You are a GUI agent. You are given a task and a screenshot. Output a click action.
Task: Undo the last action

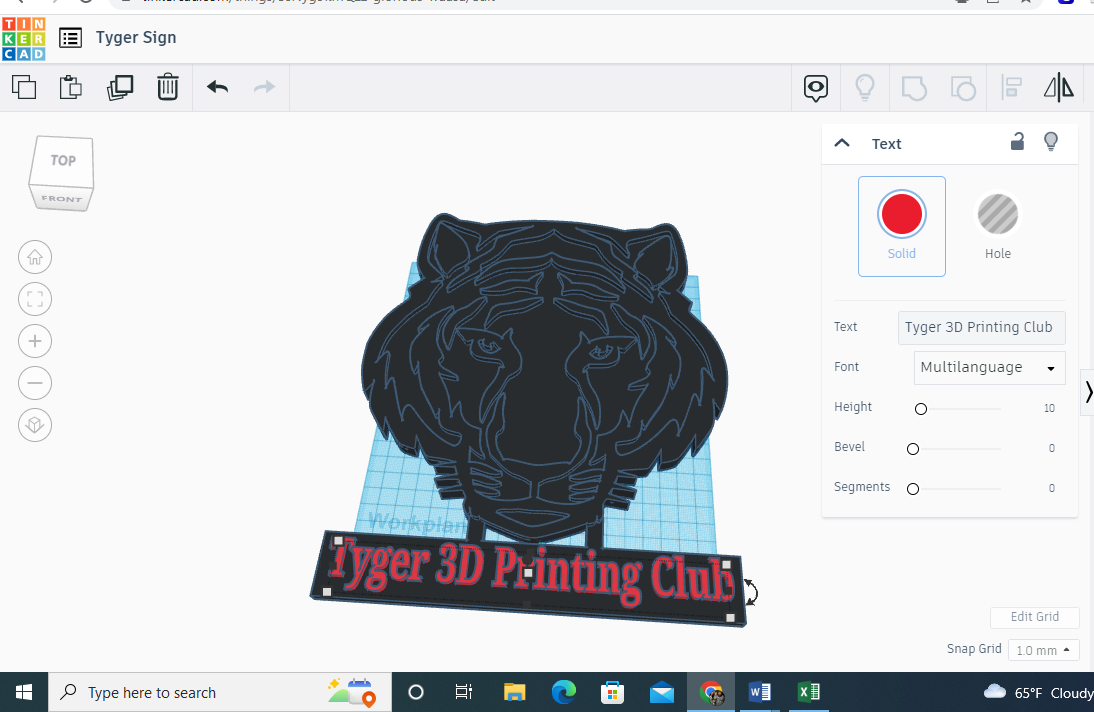coord(217,87)
